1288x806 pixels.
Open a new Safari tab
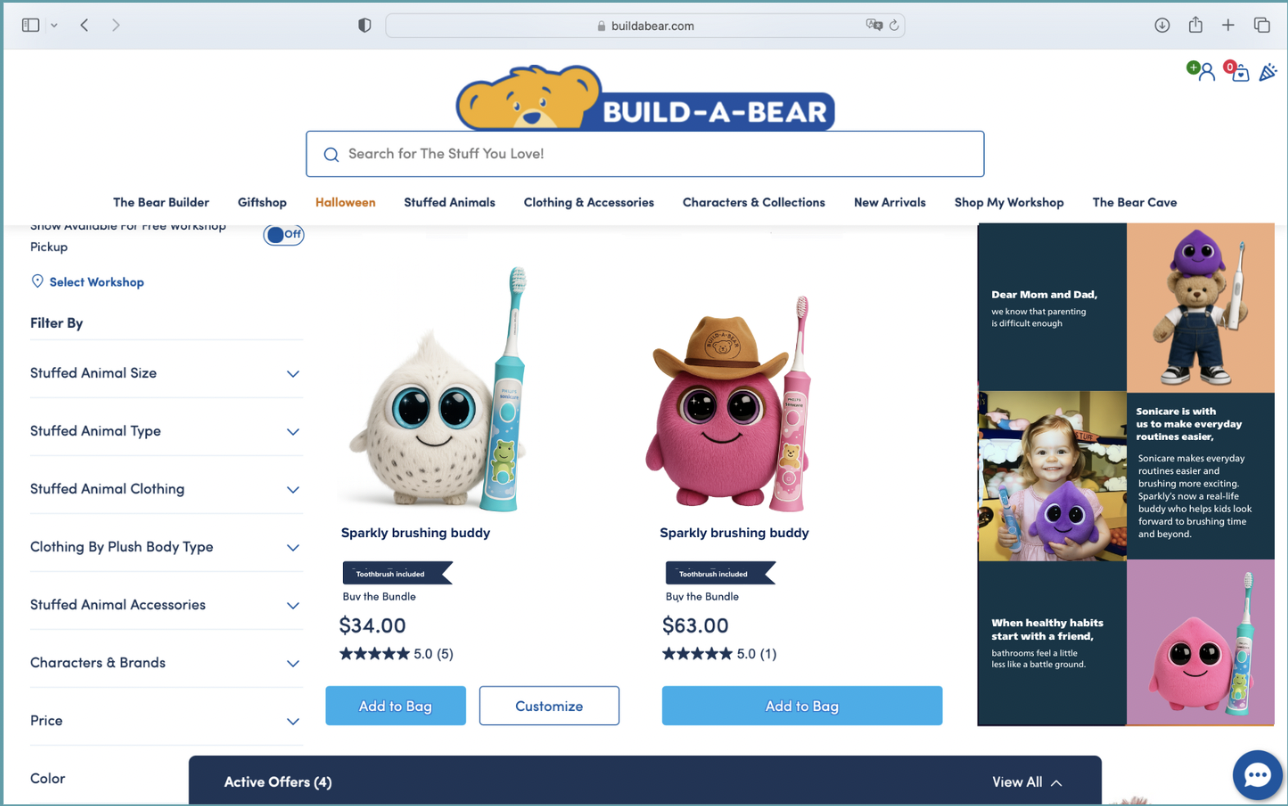coord(1229,25)
